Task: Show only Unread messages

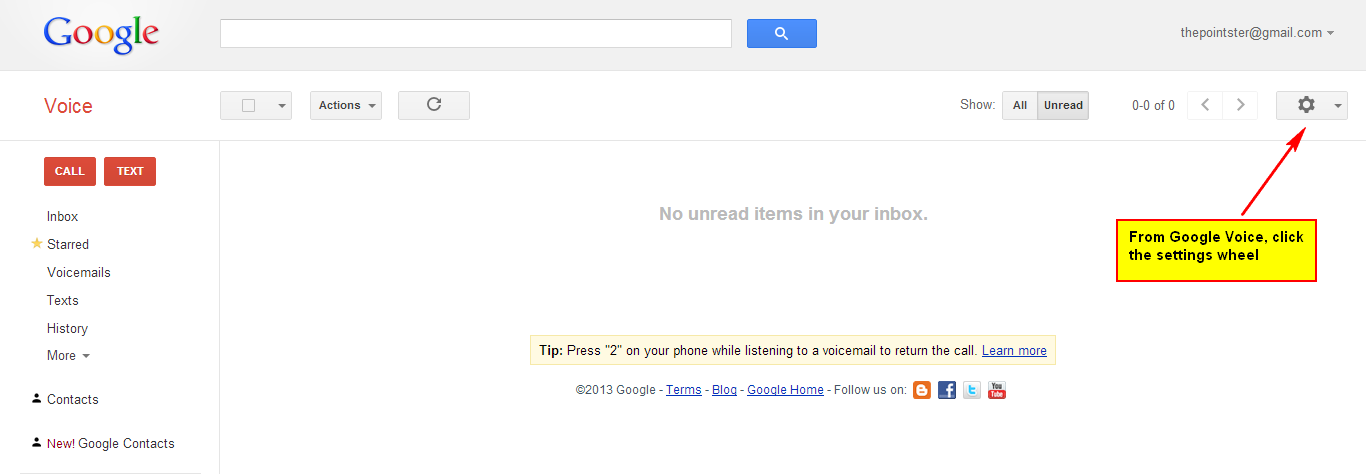Action: pyautogui.click(x=1063, y=105)
